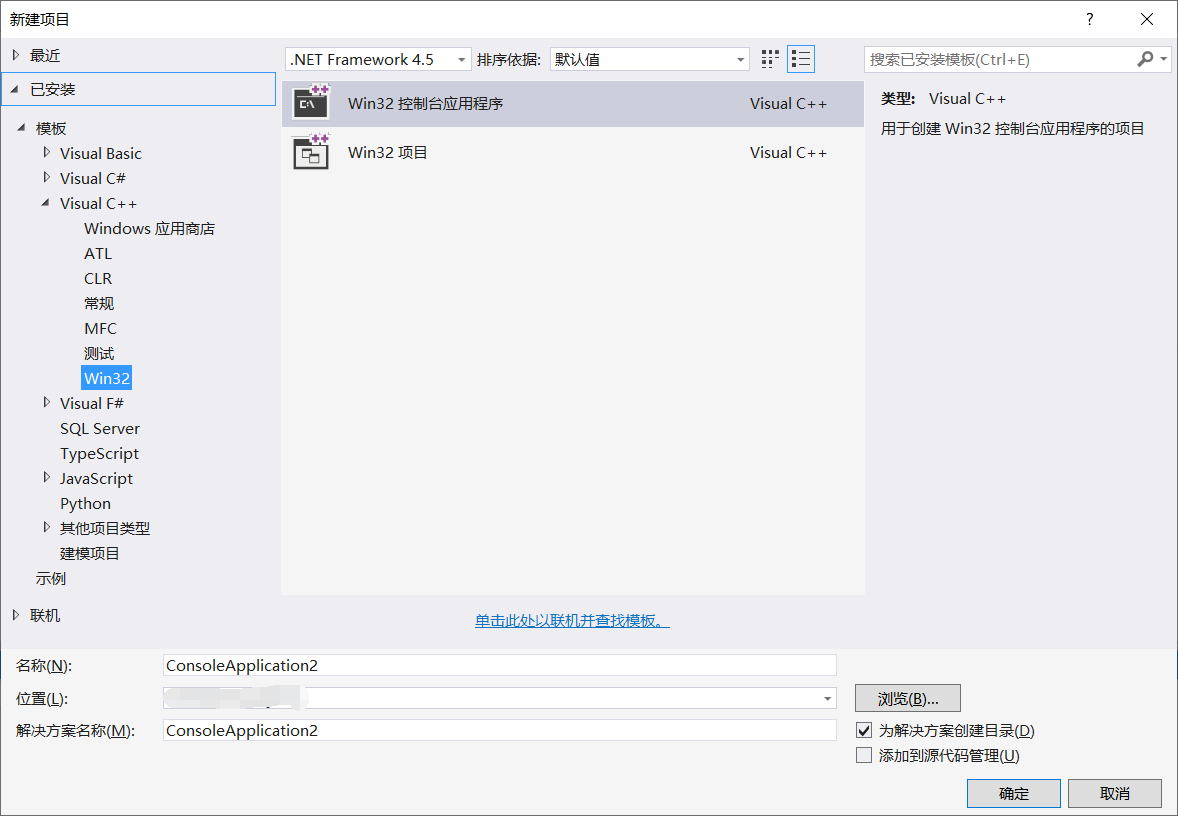This screenshot has height=816, width=1178.
Task: Click the 浏览(B)... button
Action: pos(908,699)
